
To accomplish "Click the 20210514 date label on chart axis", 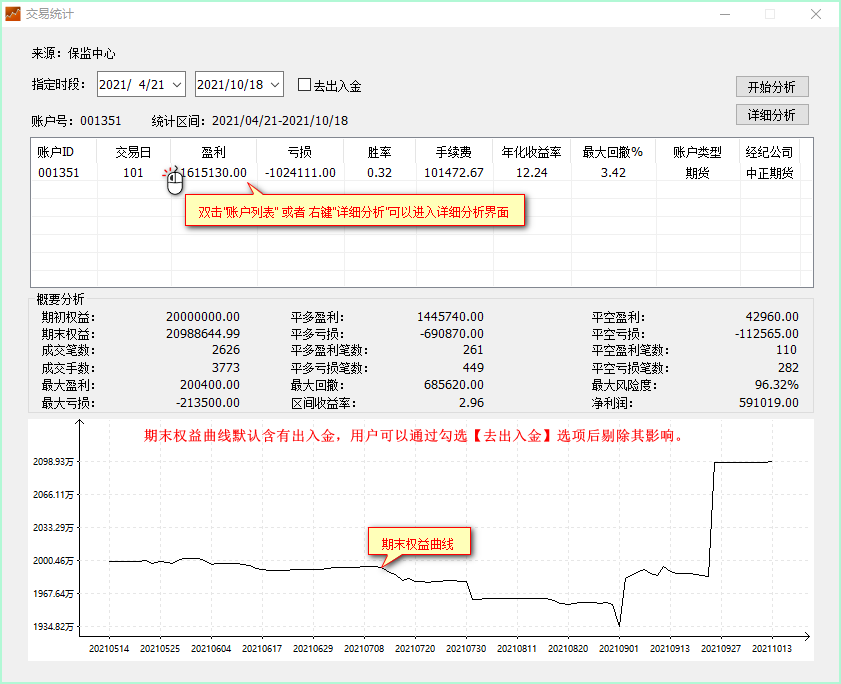I will coord(109,649).
